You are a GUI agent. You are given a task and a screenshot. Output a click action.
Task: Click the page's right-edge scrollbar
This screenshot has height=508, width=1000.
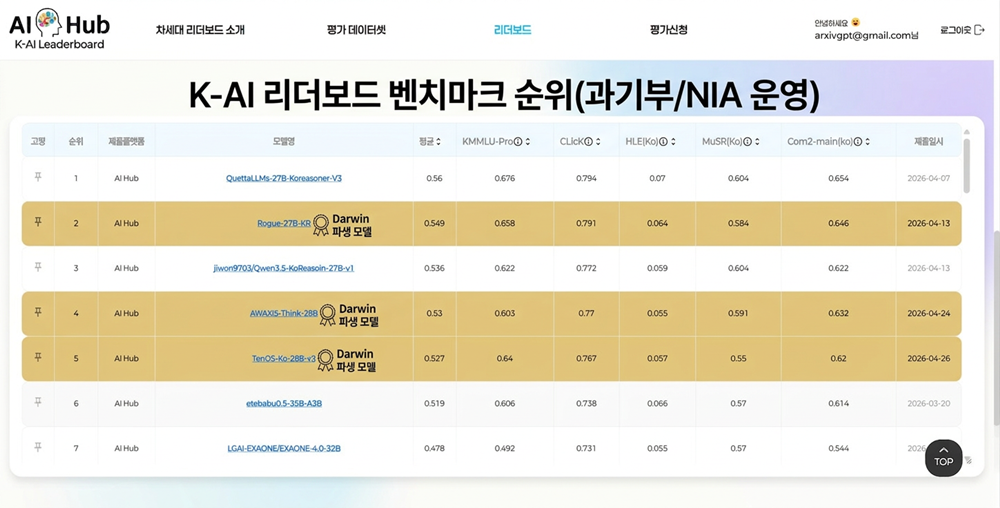coord(996,328)
